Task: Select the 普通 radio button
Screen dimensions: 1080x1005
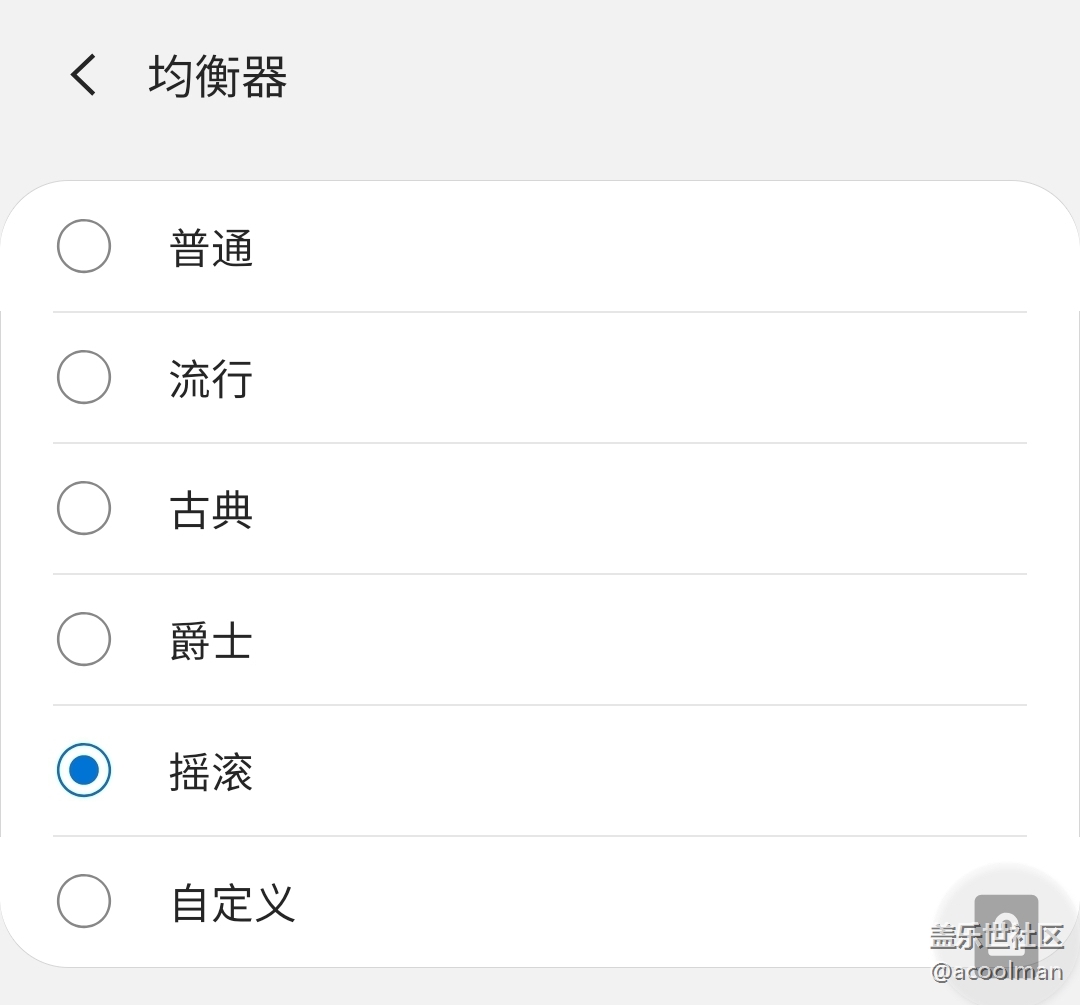Action: point(84,246)
